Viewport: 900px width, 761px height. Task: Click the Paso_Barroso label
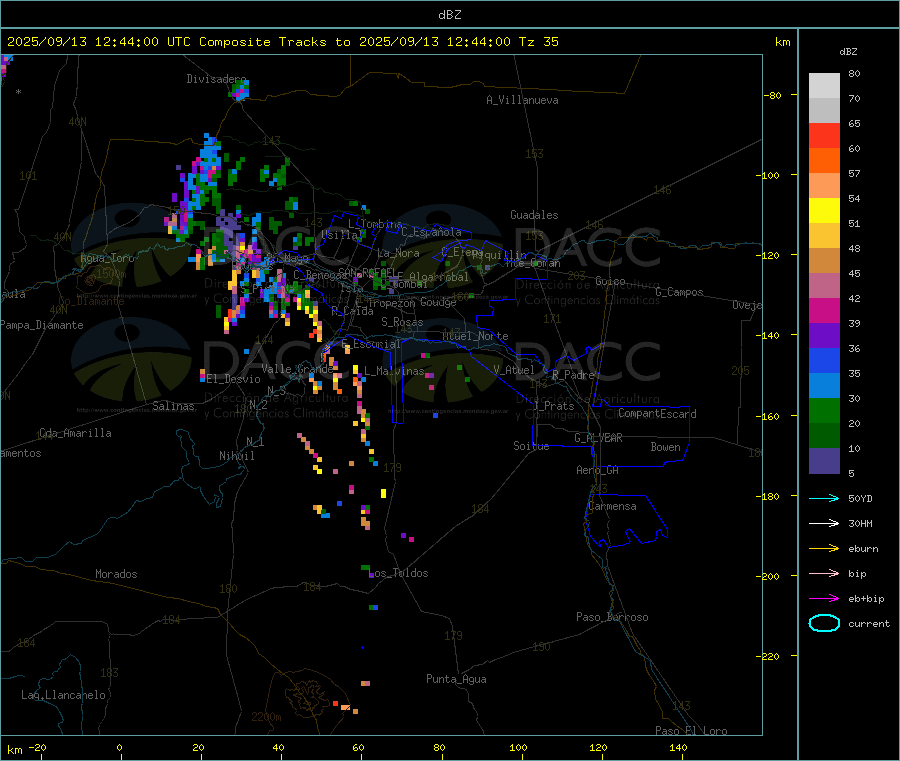coord(612,617)
